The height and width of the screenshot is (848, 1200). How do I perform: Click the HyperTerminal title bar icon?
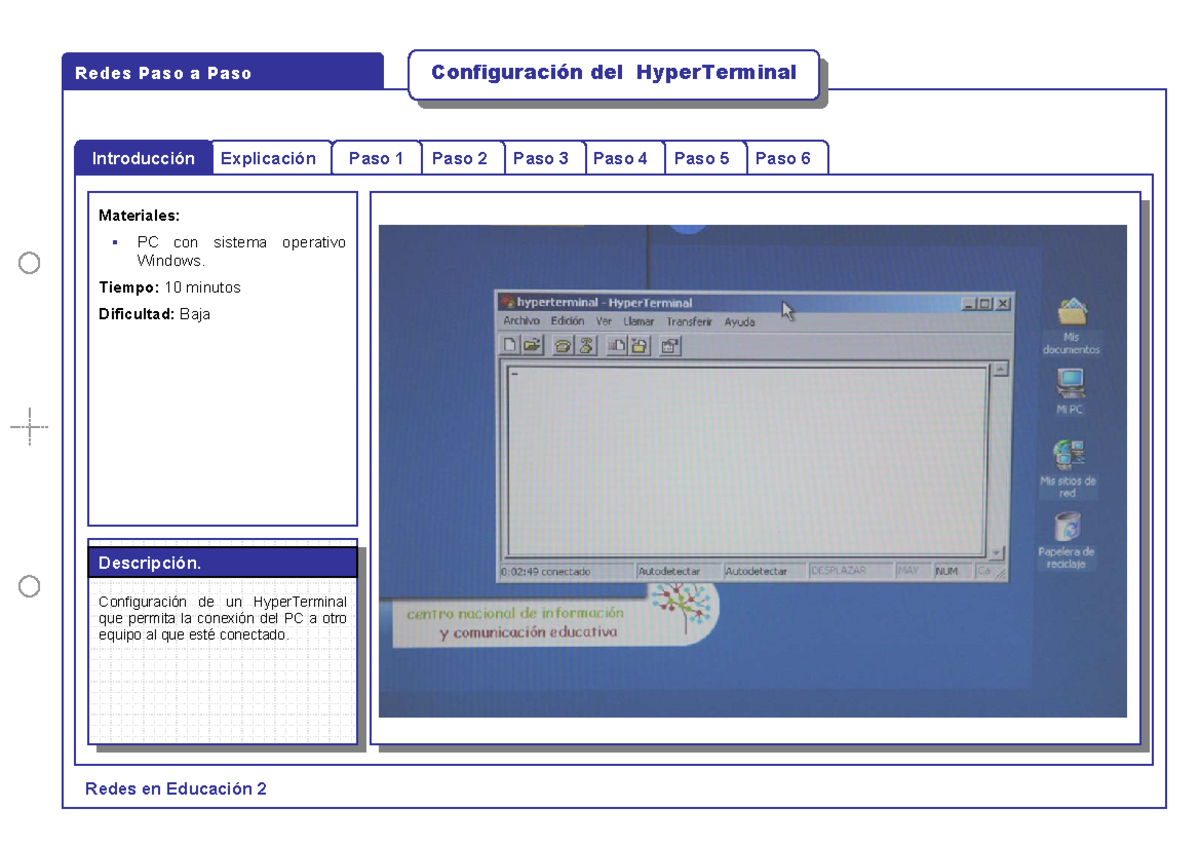coord(509,302)
